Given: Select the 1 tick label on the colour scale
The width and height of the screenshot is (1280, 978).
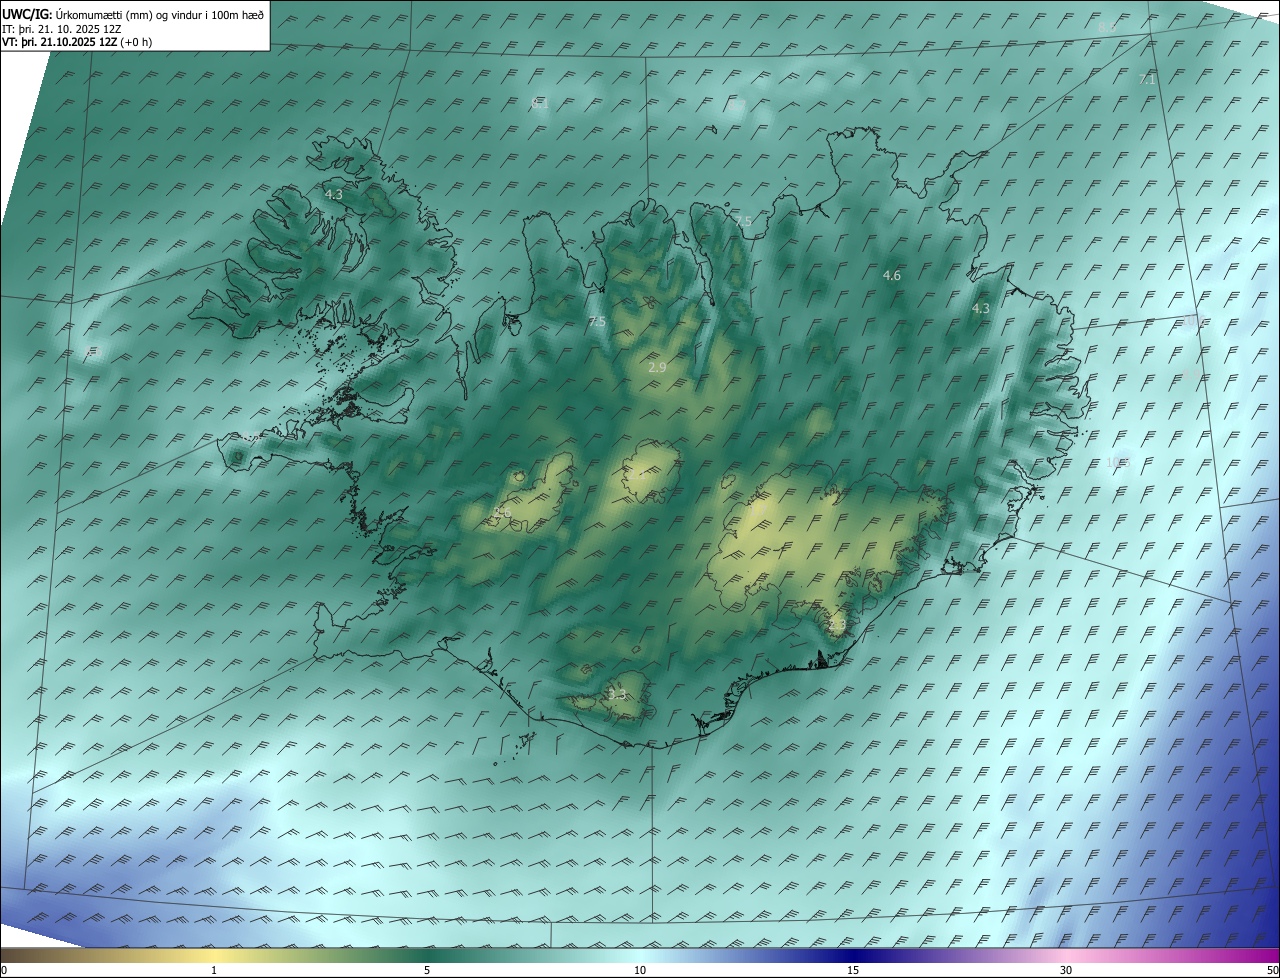Looking at the screenshot, I should (x=214, y=970).
